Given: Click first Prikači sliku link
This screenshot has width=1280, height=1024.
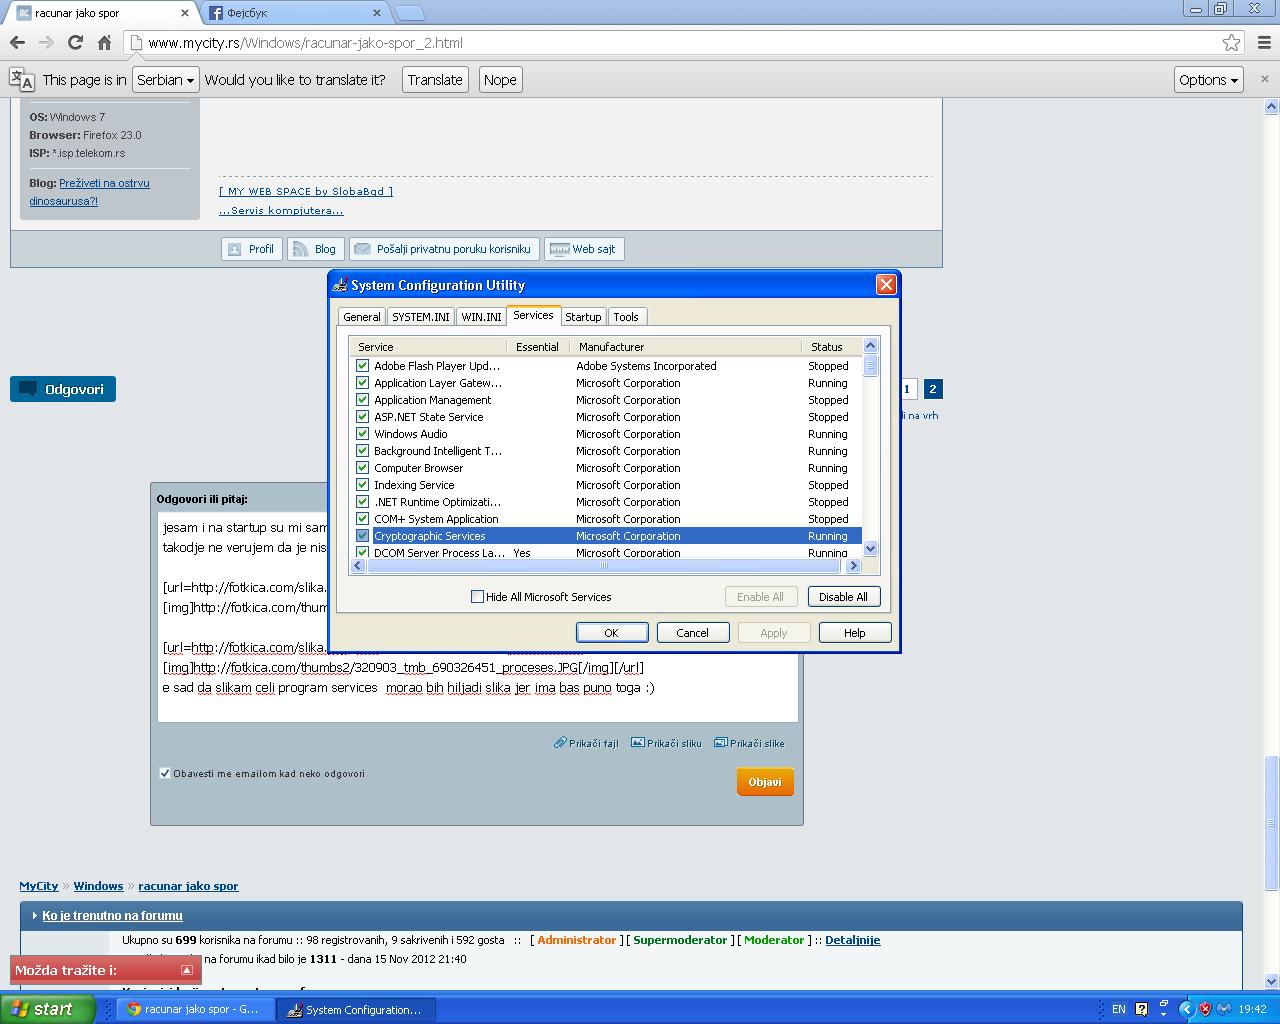Looking at the screenshot, I should 666,743.
